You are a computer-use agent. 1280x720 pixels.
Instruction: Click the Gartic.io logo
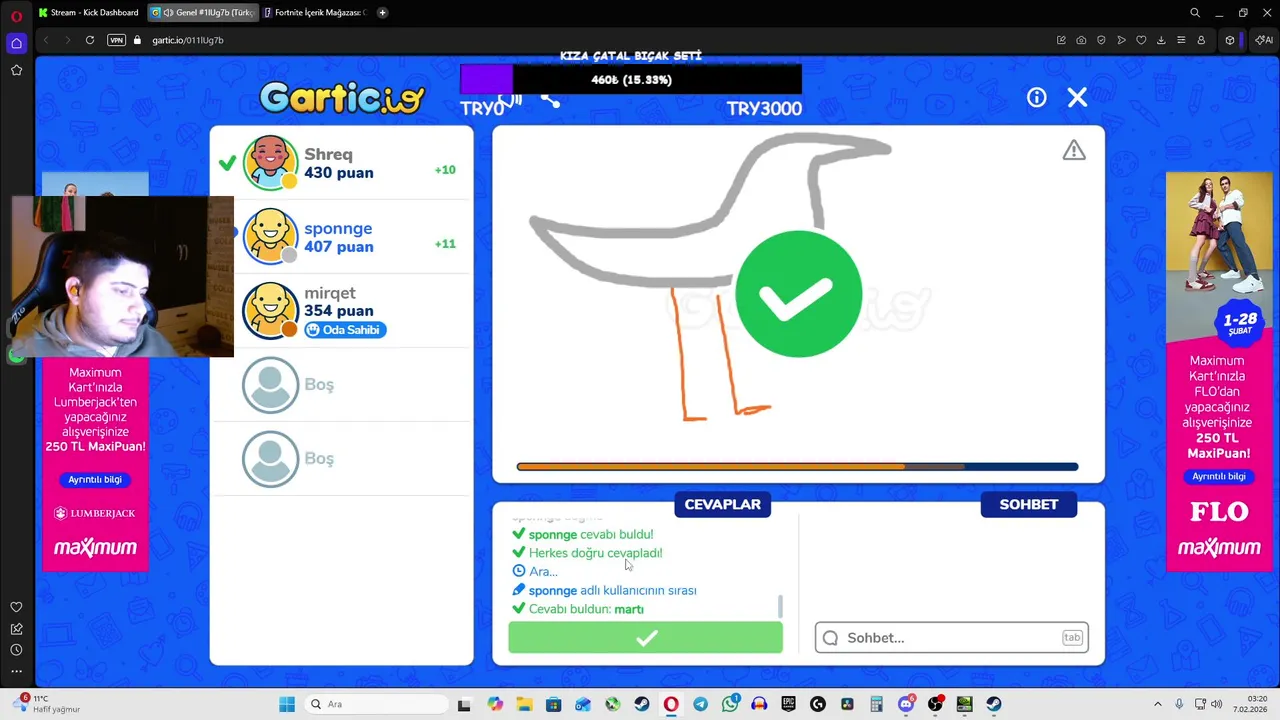tap(342, 98)
